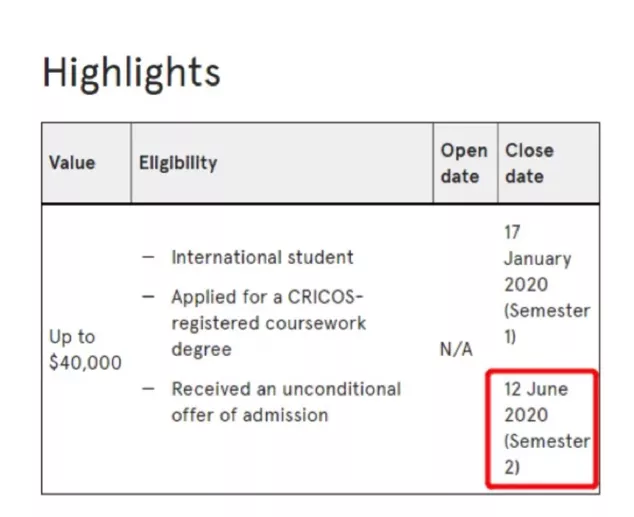Click the dash before Applied for a CRICOS

click(148, 297)
